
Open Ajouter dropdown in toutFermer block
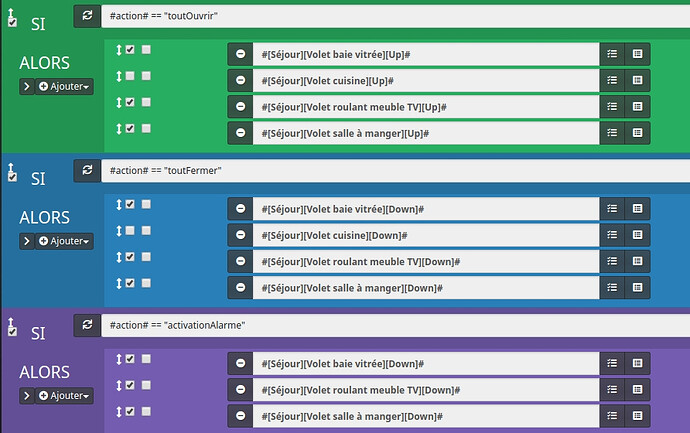[x=64, y=241]
